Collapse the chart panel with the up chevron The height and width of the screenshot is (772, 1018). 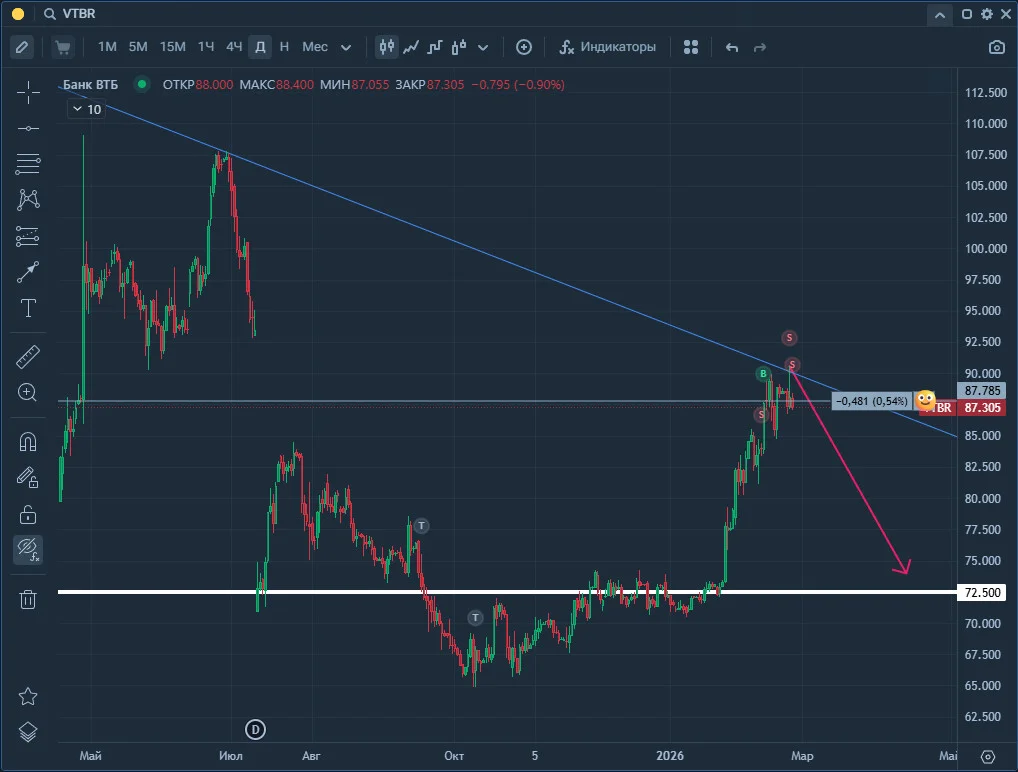[939, 14]
